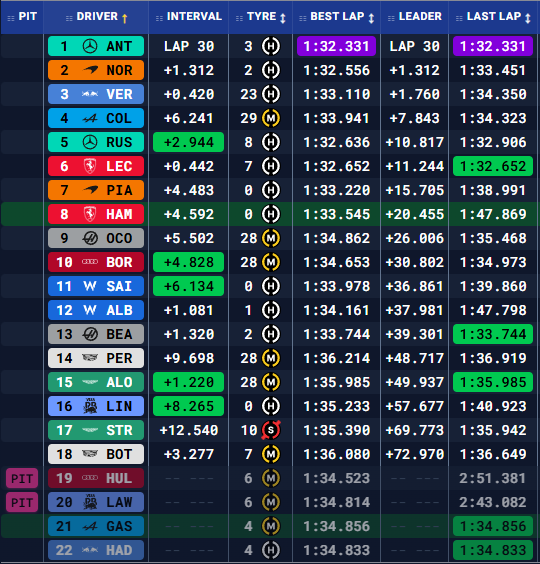The height and width of the screenshot is (564, 540).
Task: Click the Aston Martin logo on ALO's badge
Action: click(90, 382)
